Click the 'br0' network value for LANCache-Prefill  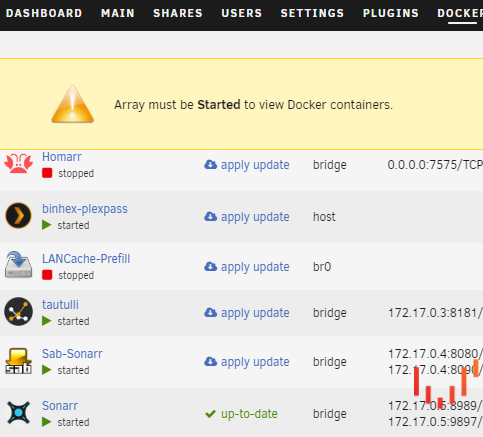point(322,267)
